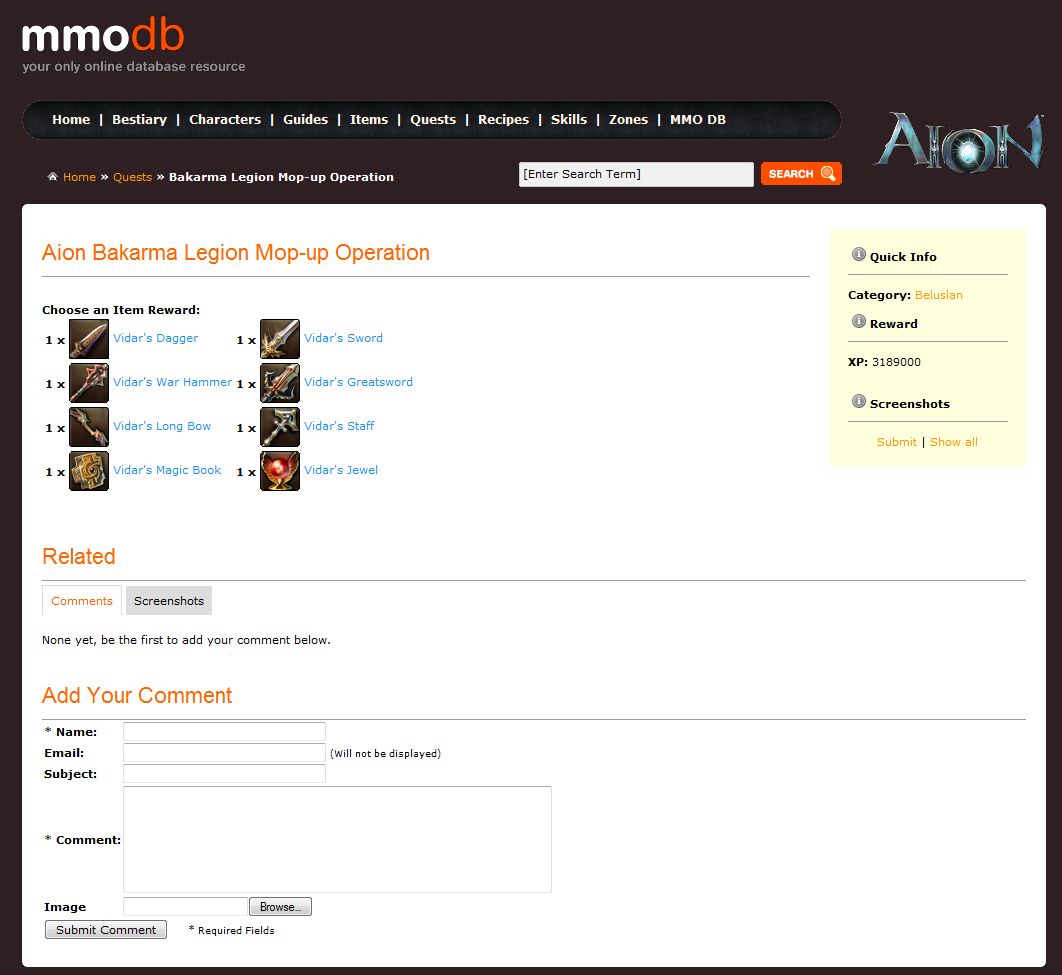Open the Skills menu item

pos(569,120)
